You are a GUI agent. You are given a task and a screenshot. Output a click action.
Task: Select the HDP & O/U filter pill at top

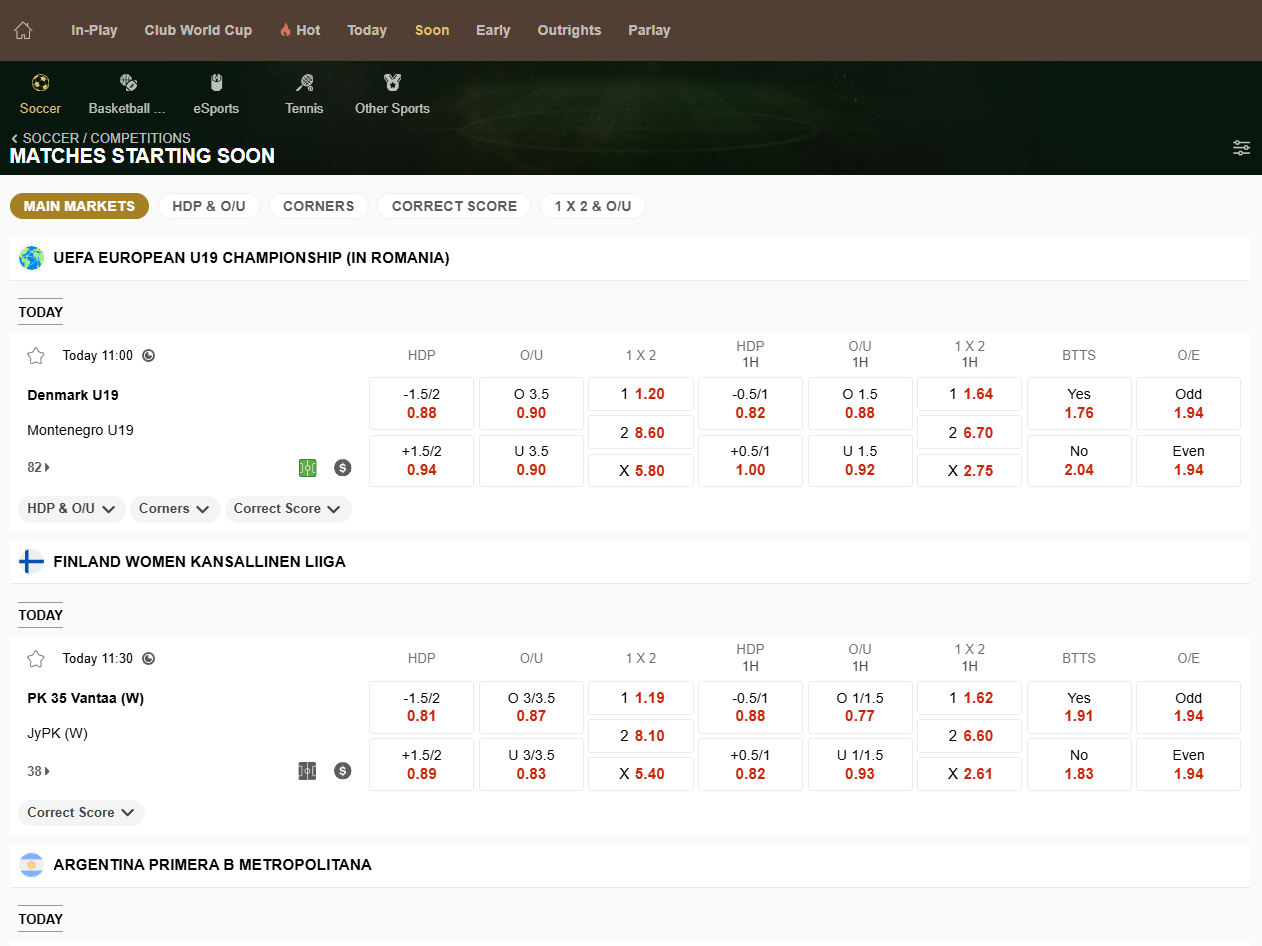click(x=209, y=206)
